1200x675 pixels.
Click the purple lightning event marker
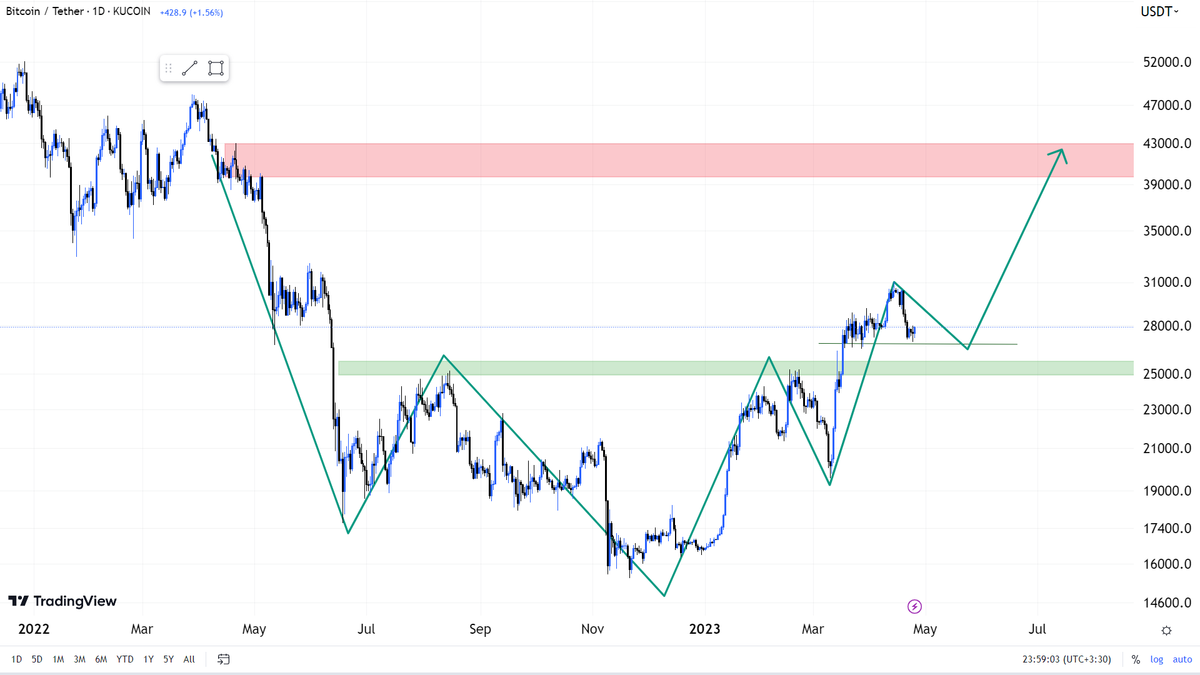914,606
